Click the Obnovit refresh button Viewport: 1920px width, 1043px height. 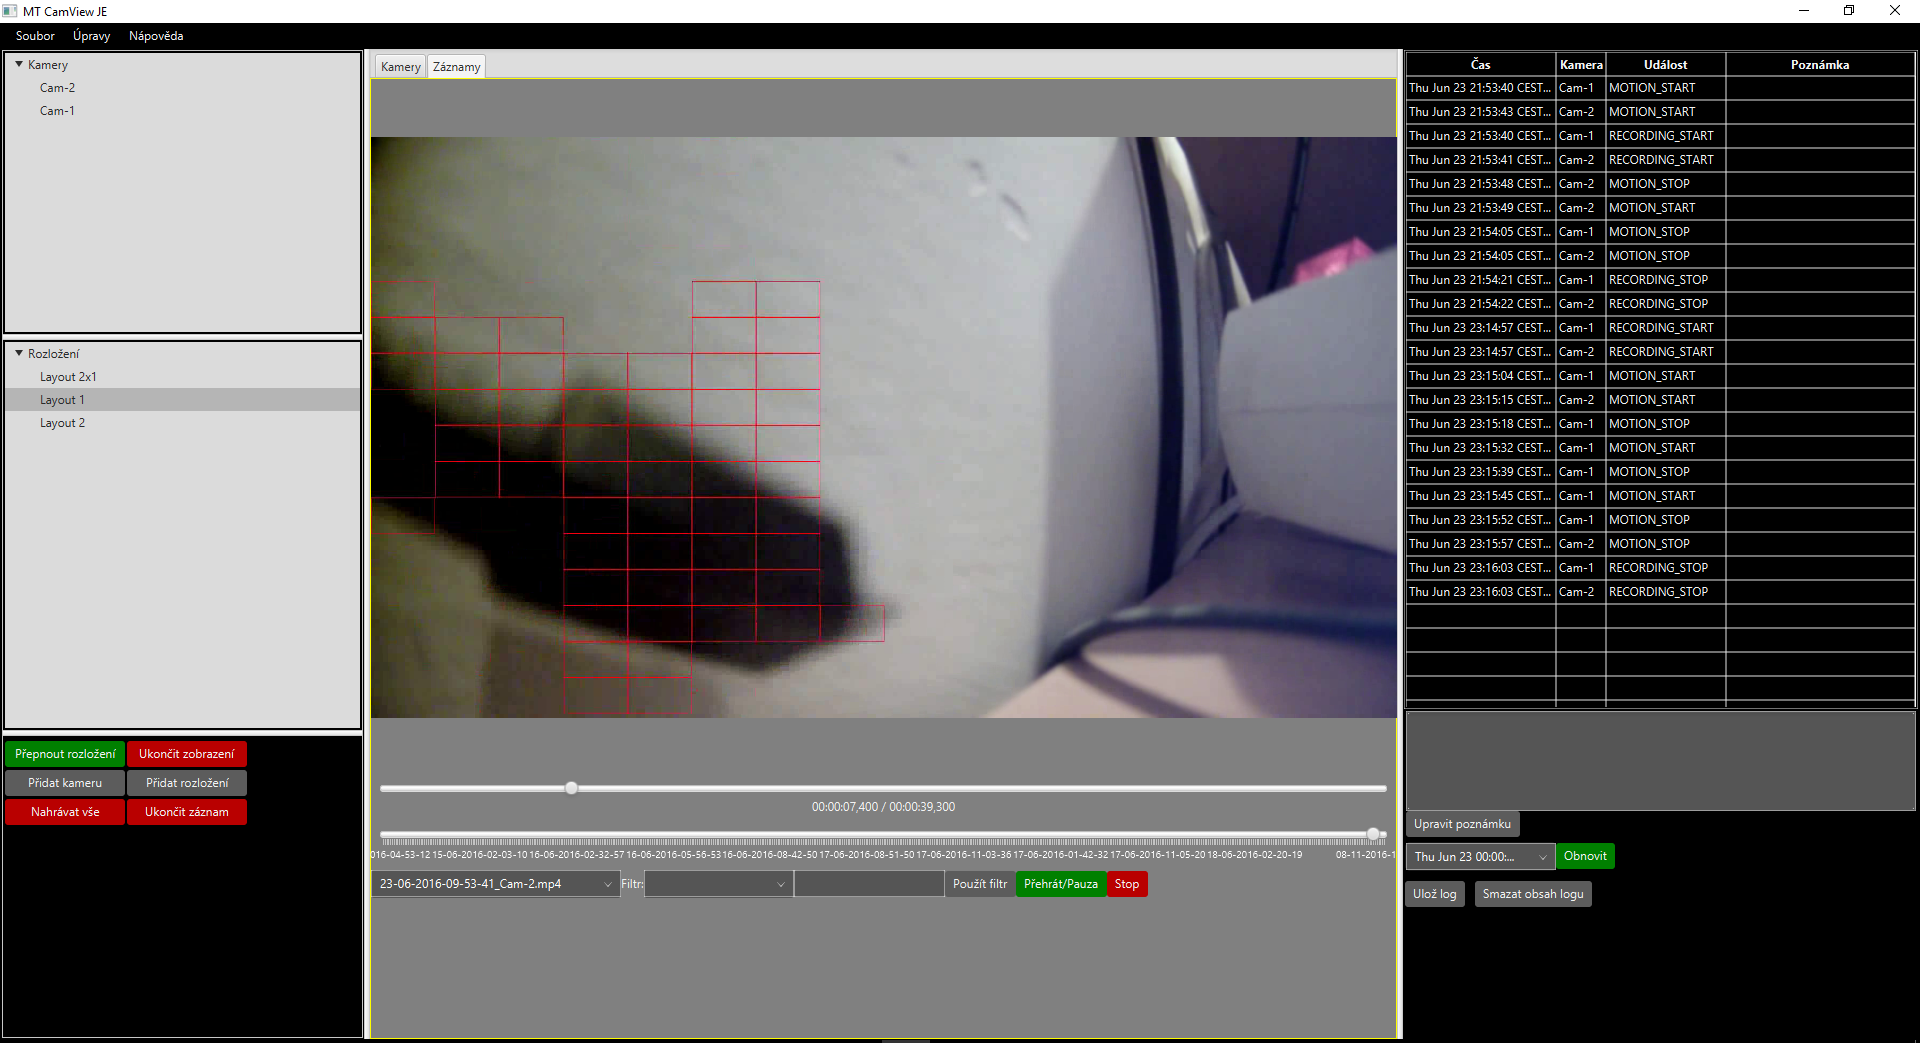click(x=1585, y=856)
